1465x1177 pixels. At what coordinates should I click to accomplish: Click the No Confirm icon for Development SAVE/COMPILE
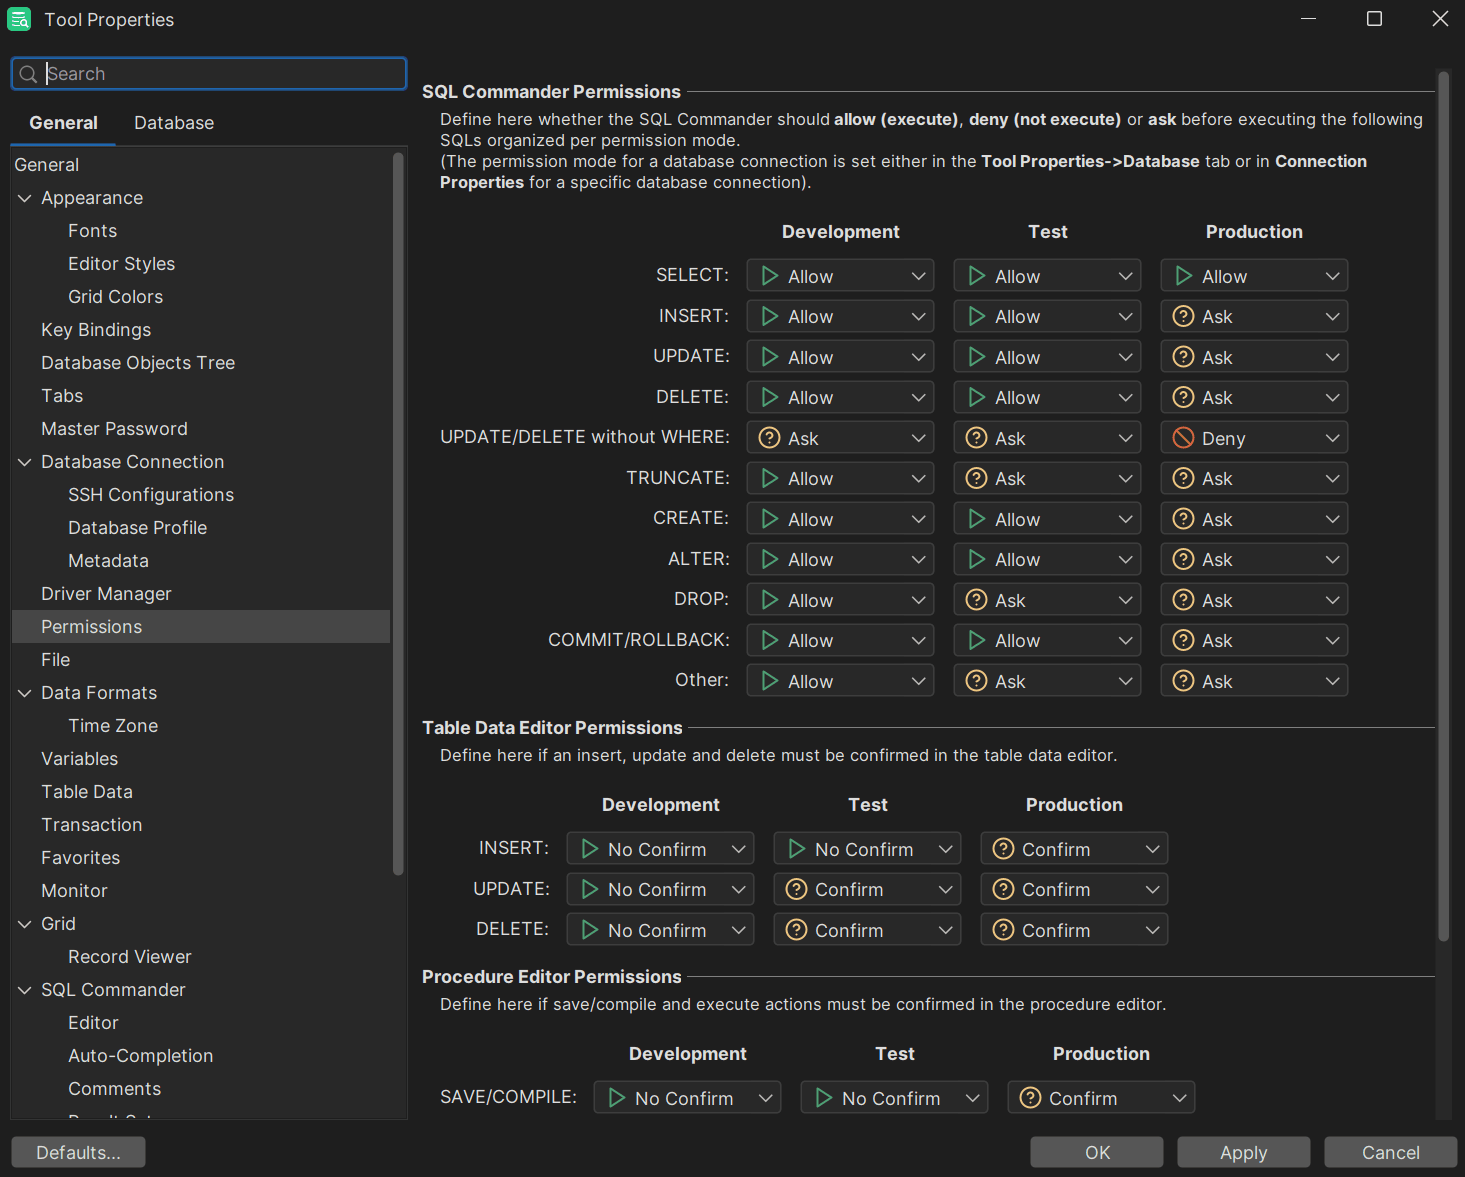click(618, 1097)
